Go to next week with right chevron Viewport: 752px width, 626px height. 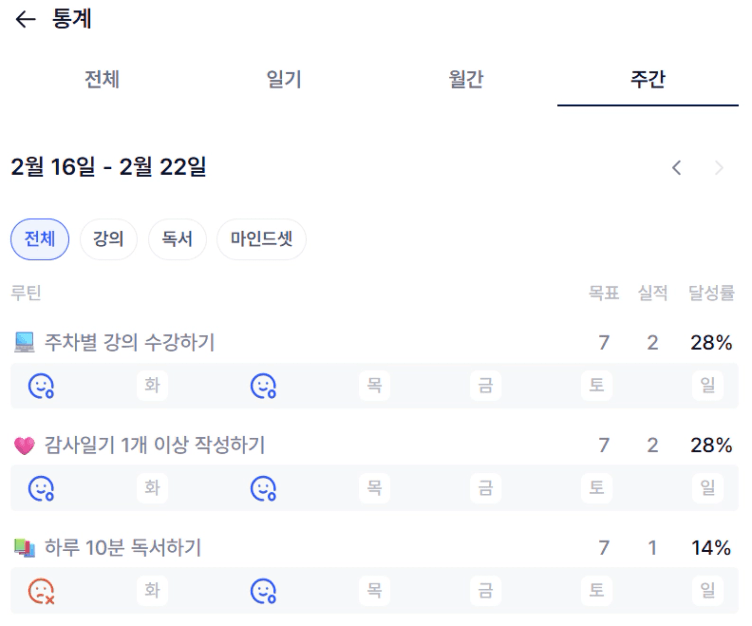pos(719,168)
